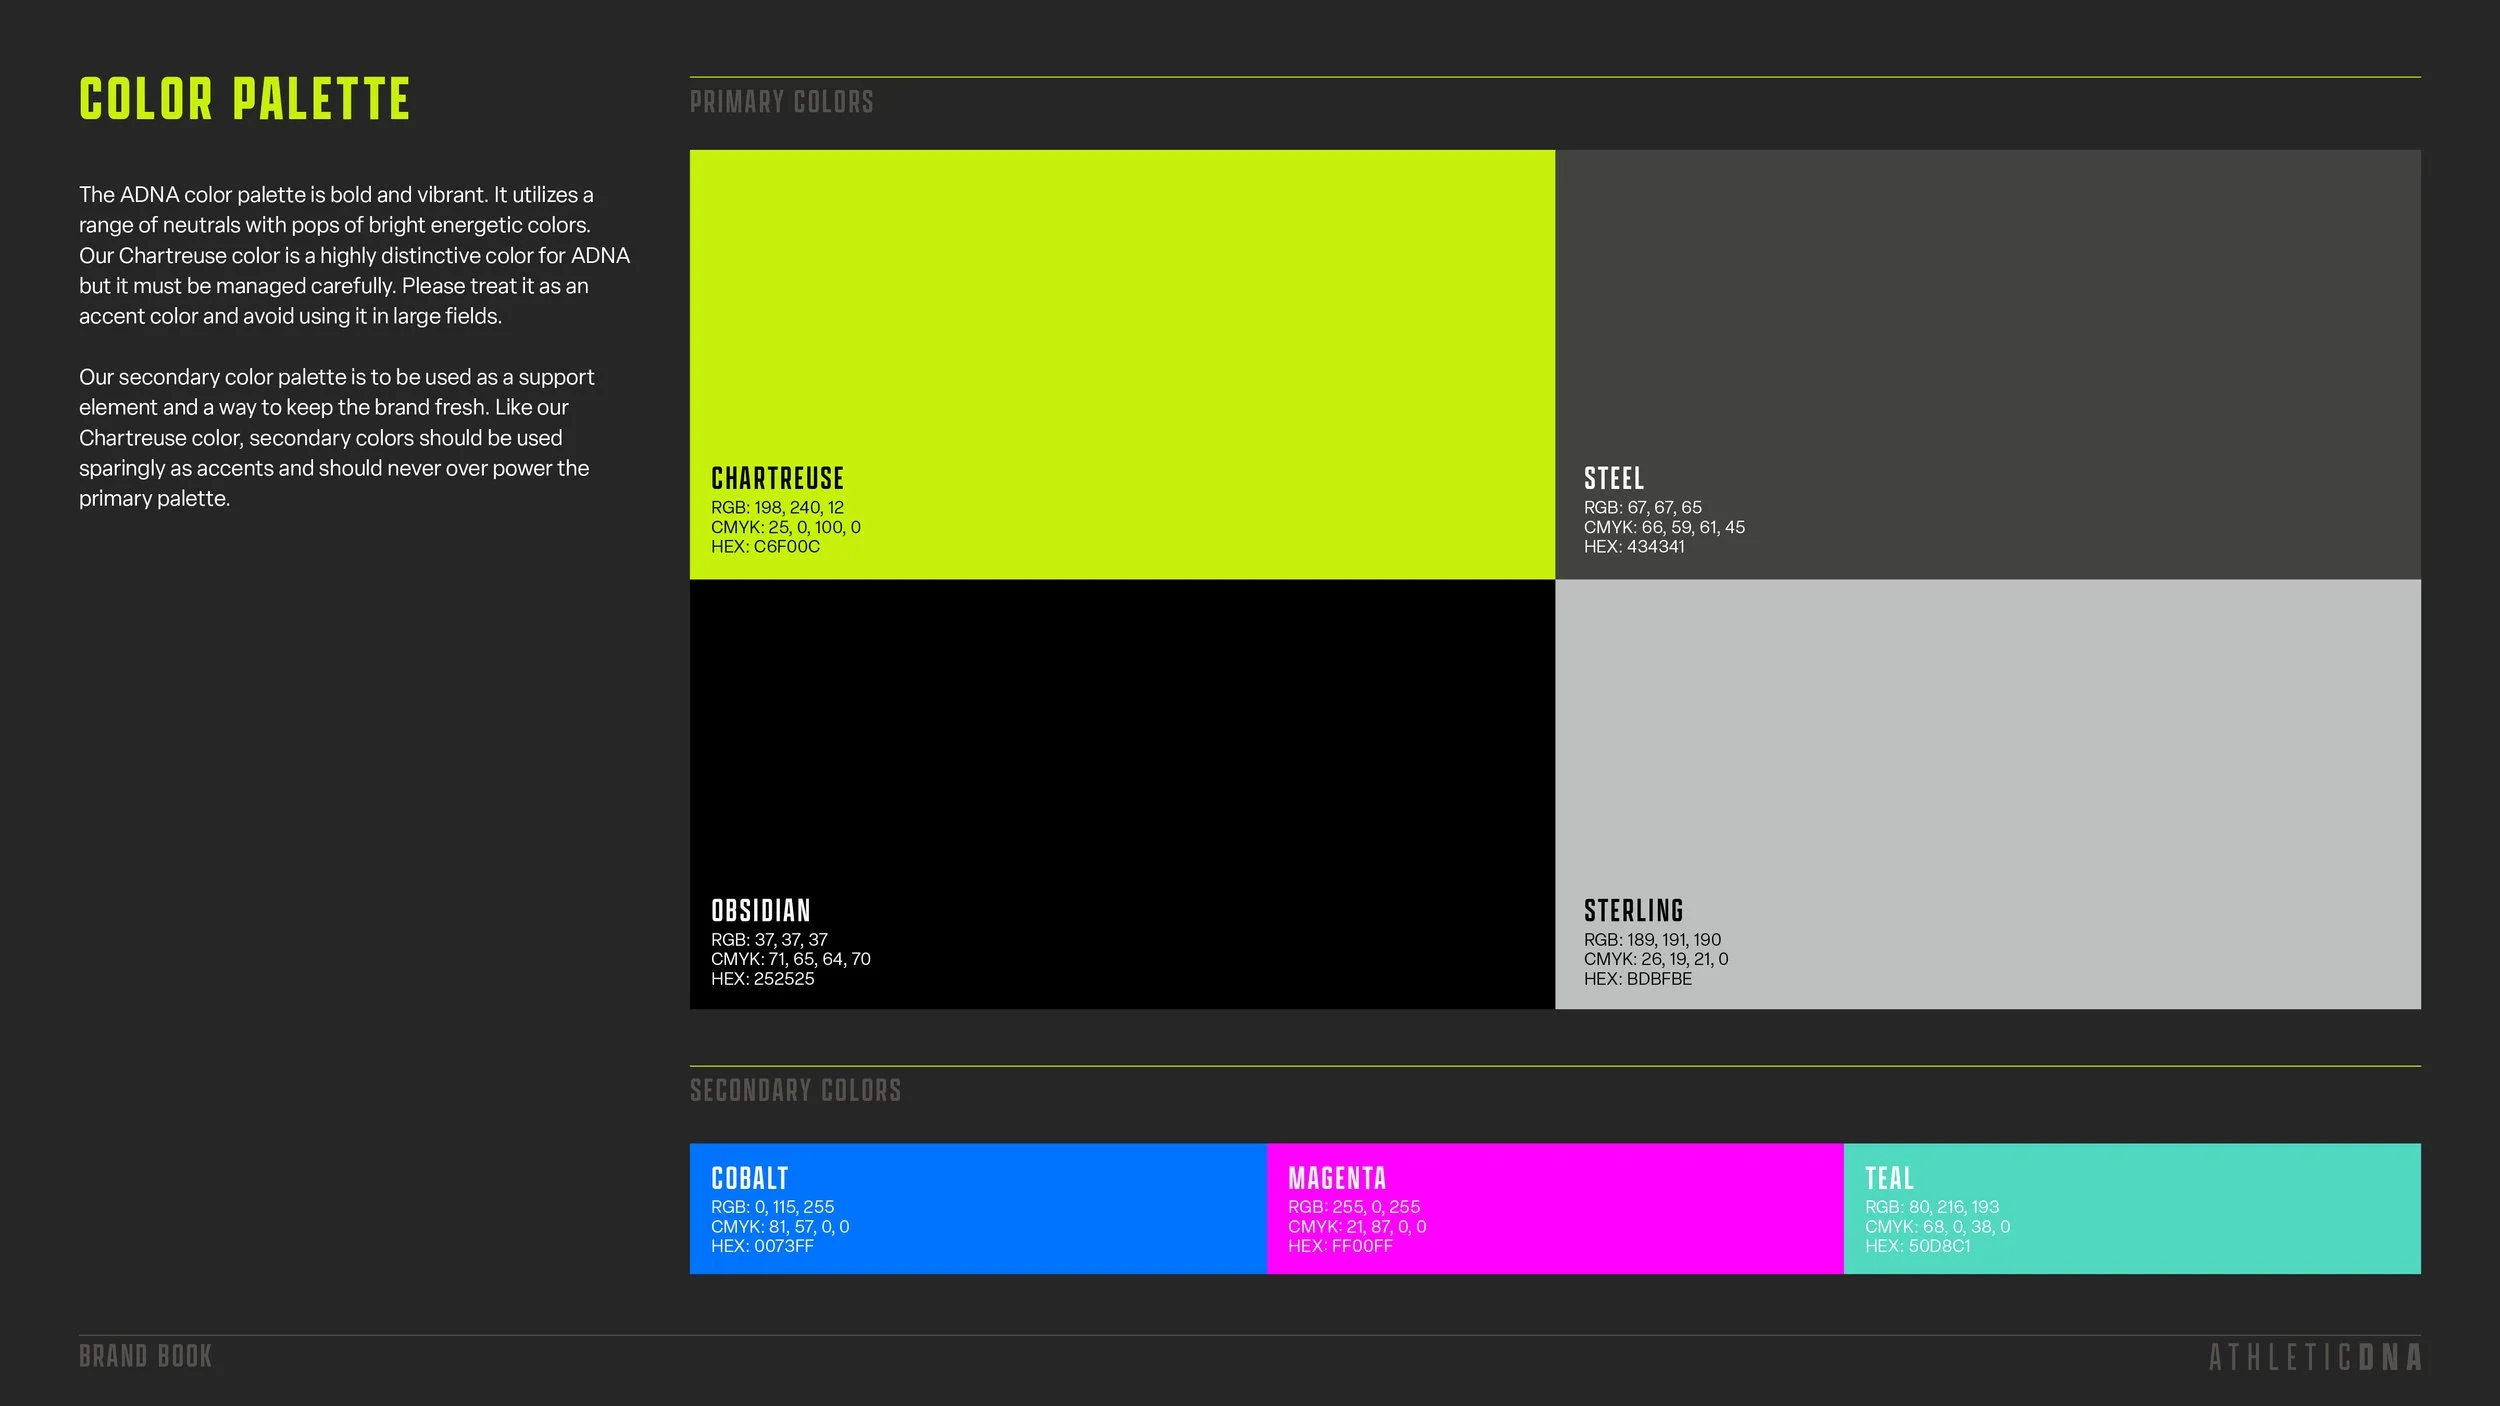2500x1406 pixels.
Task: Click the Cobalt blue swatch
Action: pyautogui.click(x=978, y=1208)
